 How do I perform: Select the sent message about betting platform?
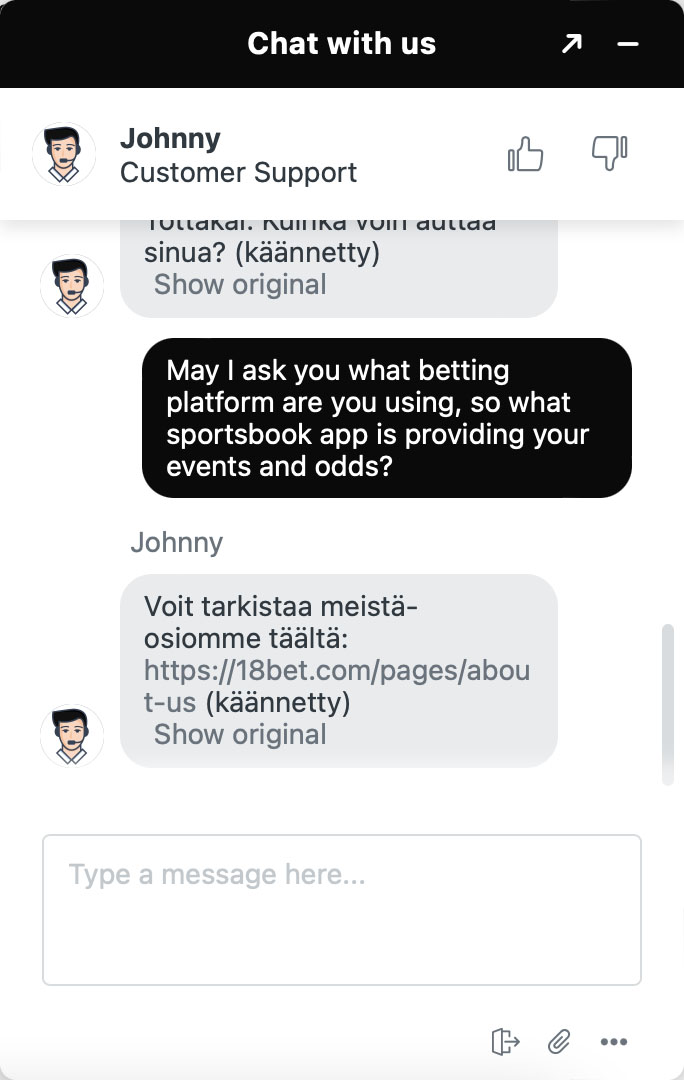click(x=386, y=418)
